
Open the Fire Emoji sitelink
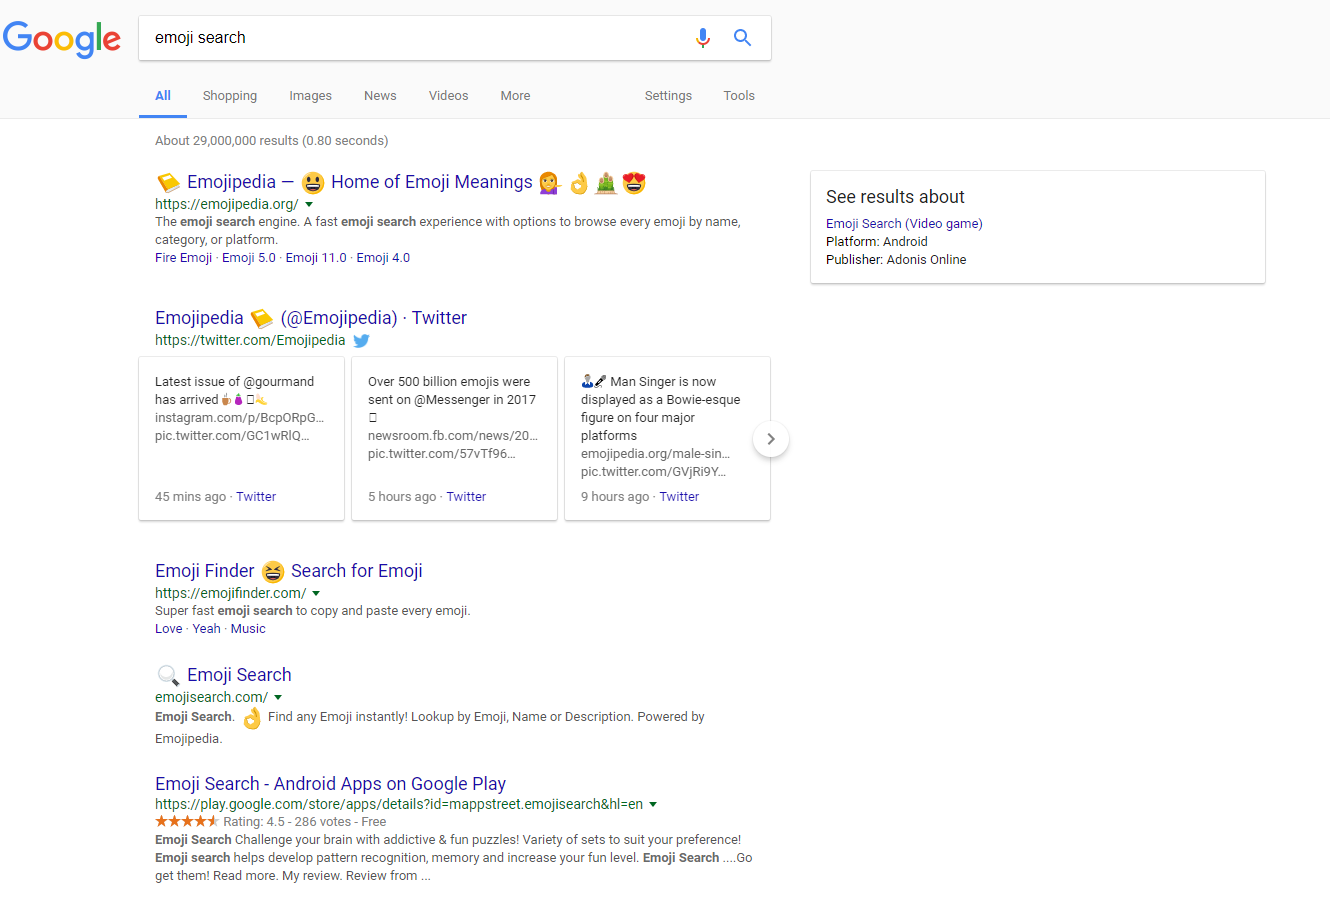[x=183, y=258]
